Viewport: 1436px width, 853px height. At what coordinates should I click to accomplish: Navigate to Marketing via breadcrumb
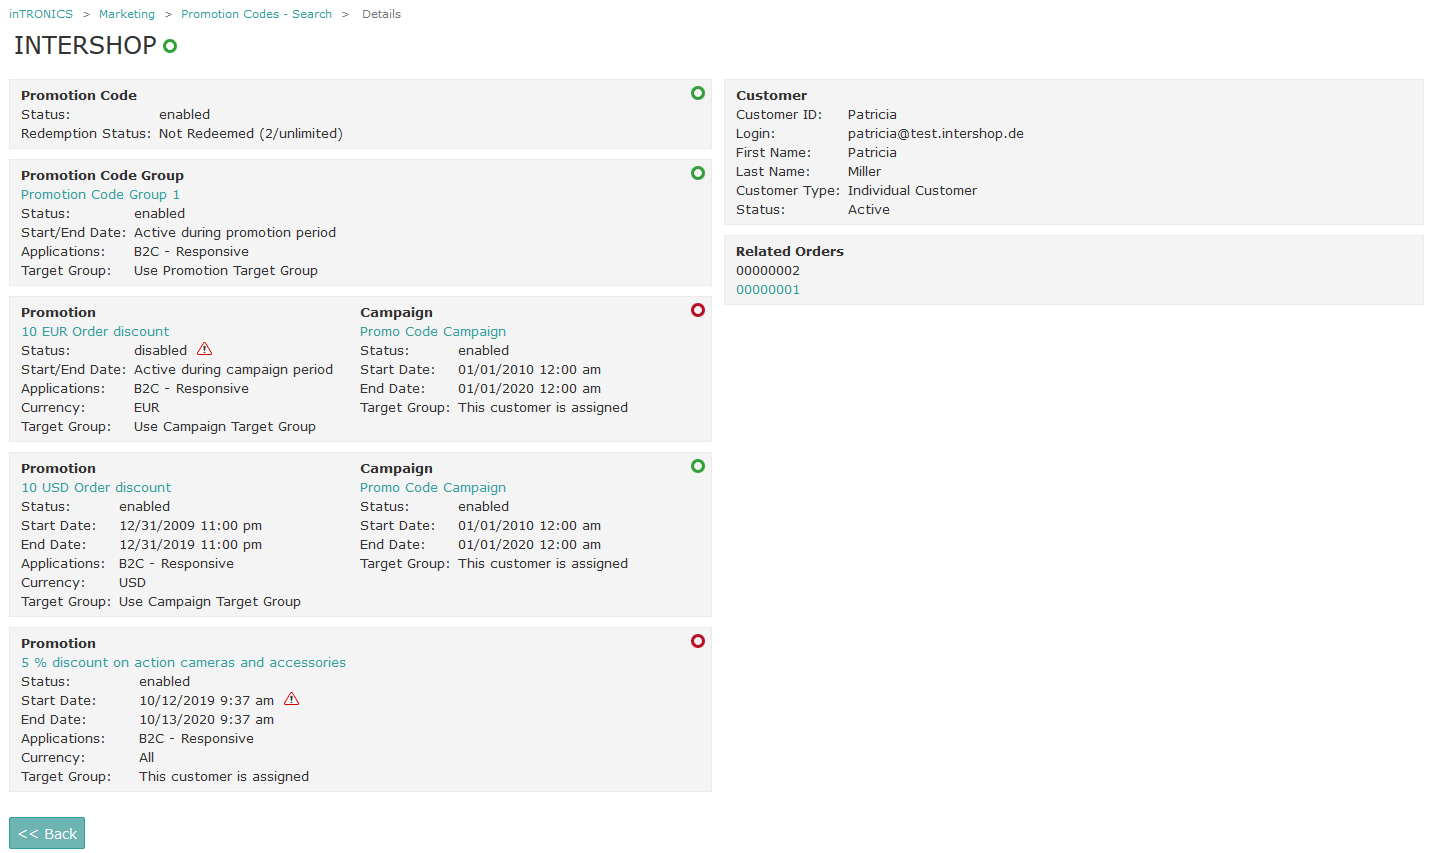point(127,13)
